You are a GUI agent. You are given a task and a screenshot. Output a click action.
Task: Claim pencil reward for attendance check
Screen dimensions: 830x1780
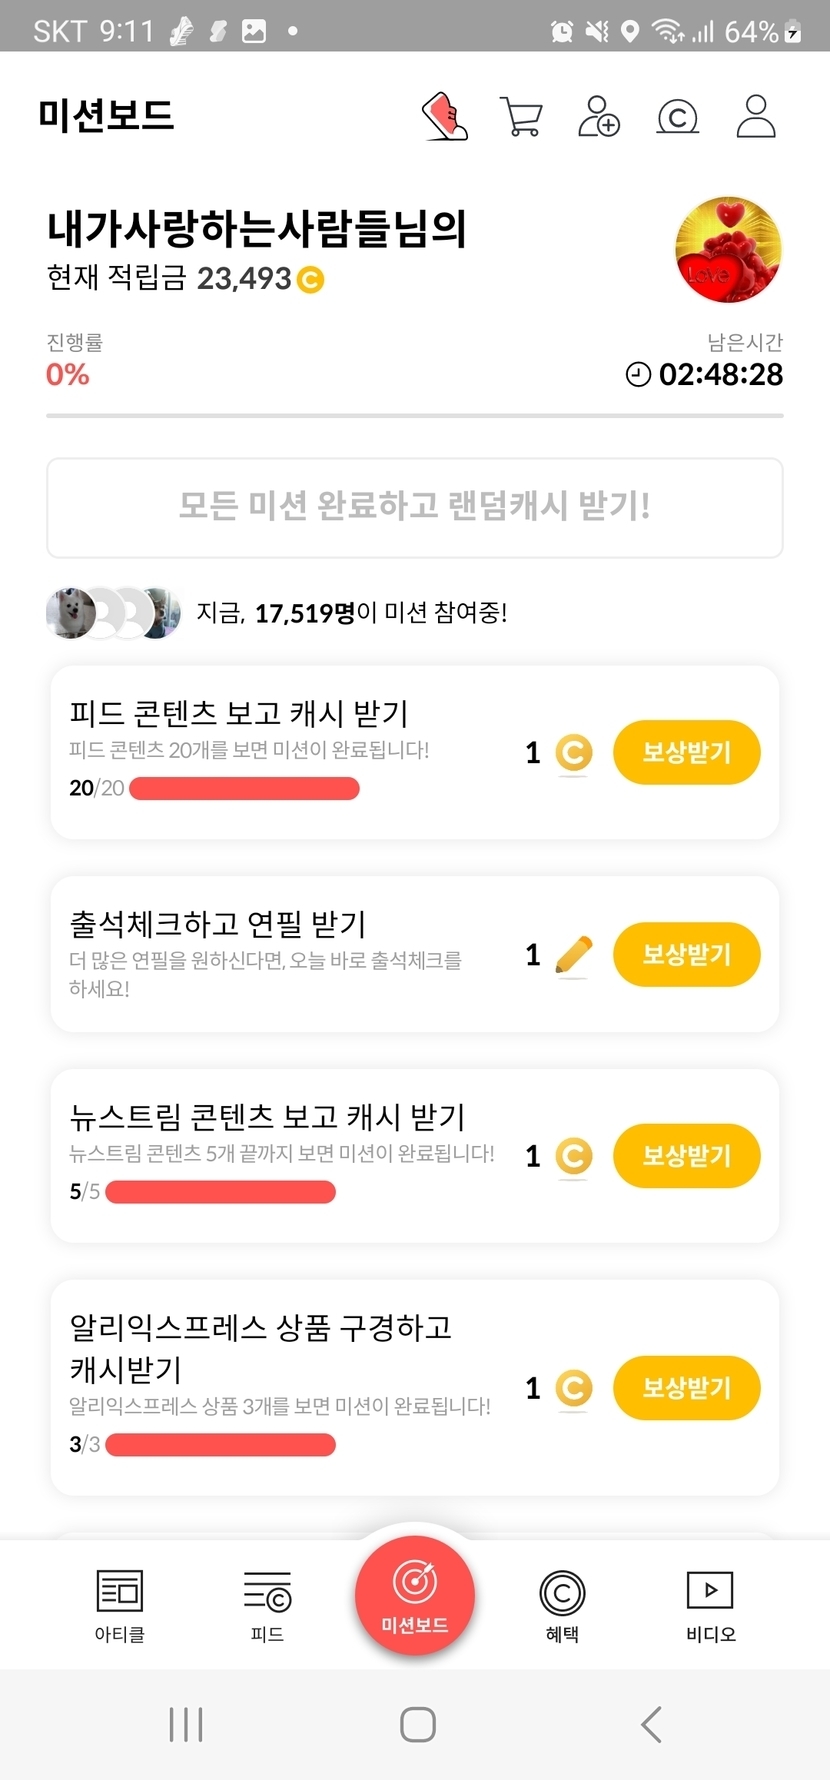click(686, 954)
